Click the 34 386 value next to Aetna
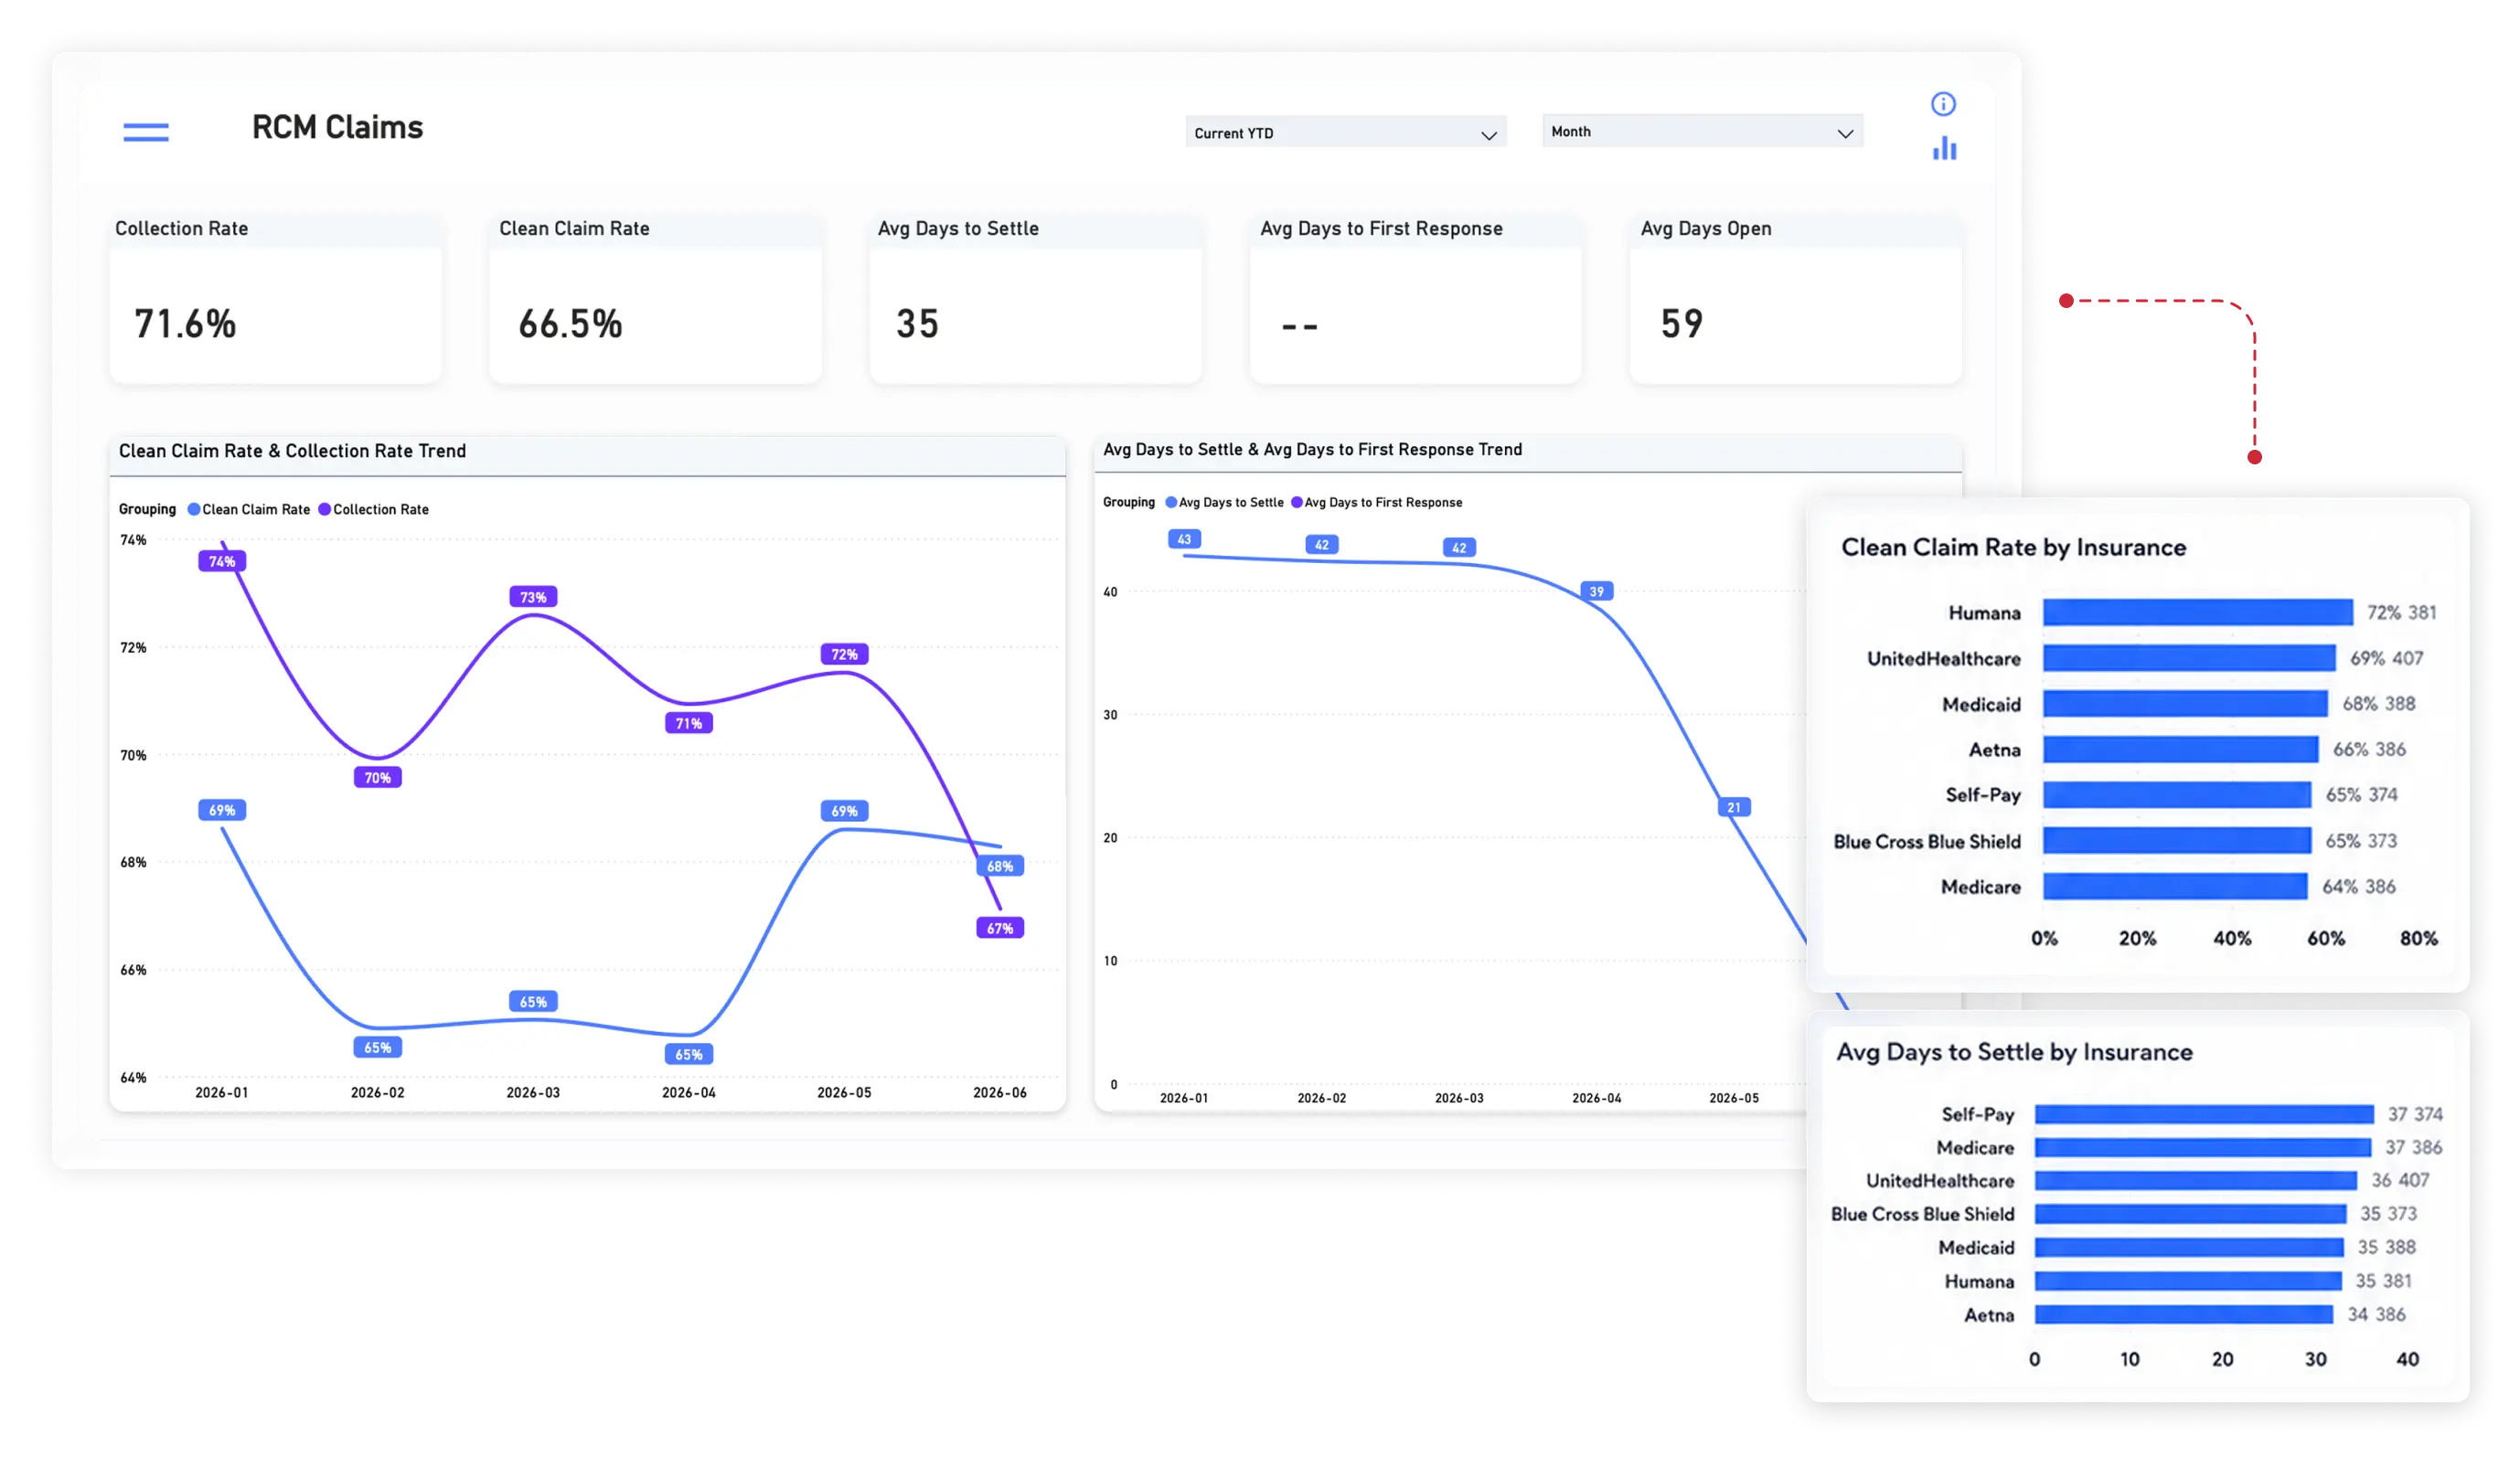The height and width of the screenshot is (1458, 2520). (x=2376, y=1314)
